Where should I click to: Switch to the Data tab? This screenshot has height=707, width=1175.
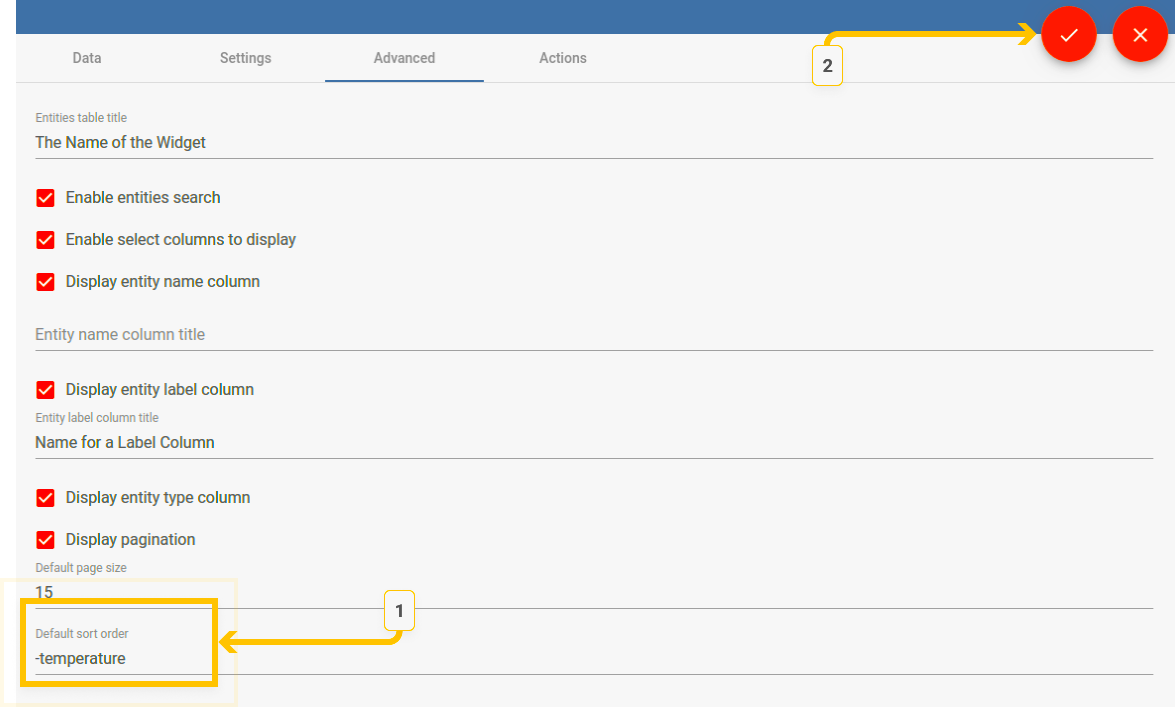click(x=87, y=58)
